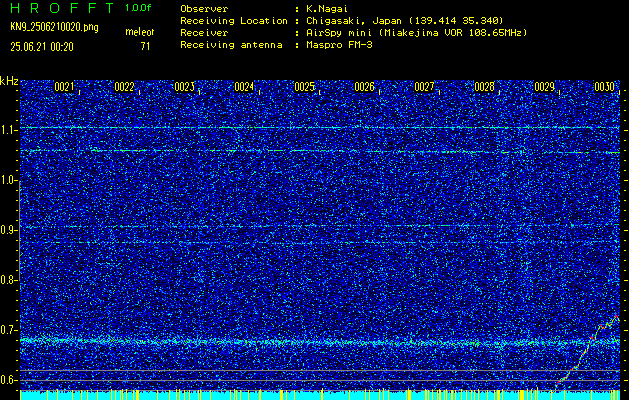Click the Receiver field label
Image resolution: width=629 pixels, height=400 pixels.
204,33
